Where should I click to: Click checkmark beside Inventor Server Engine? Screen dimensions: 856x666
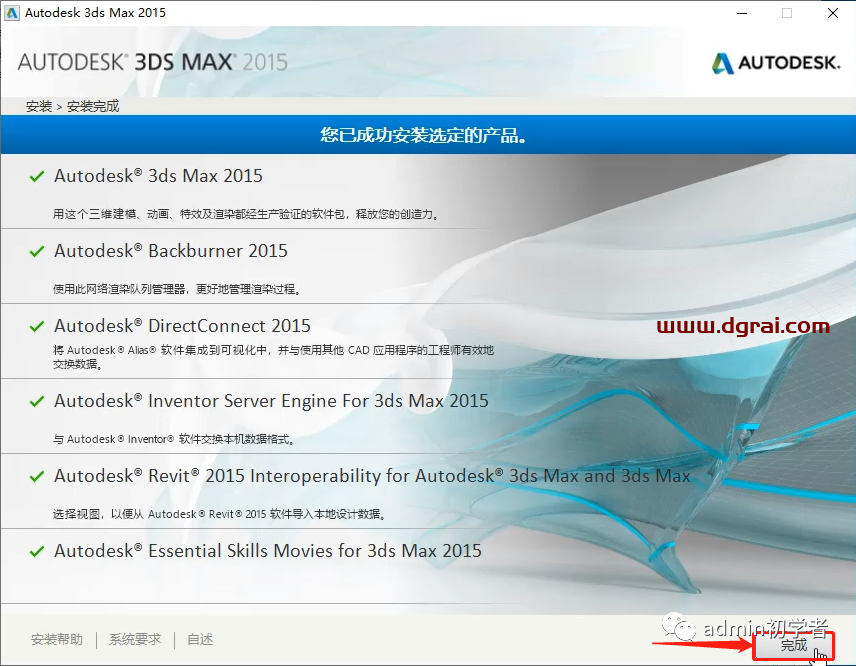pos(37,401)
